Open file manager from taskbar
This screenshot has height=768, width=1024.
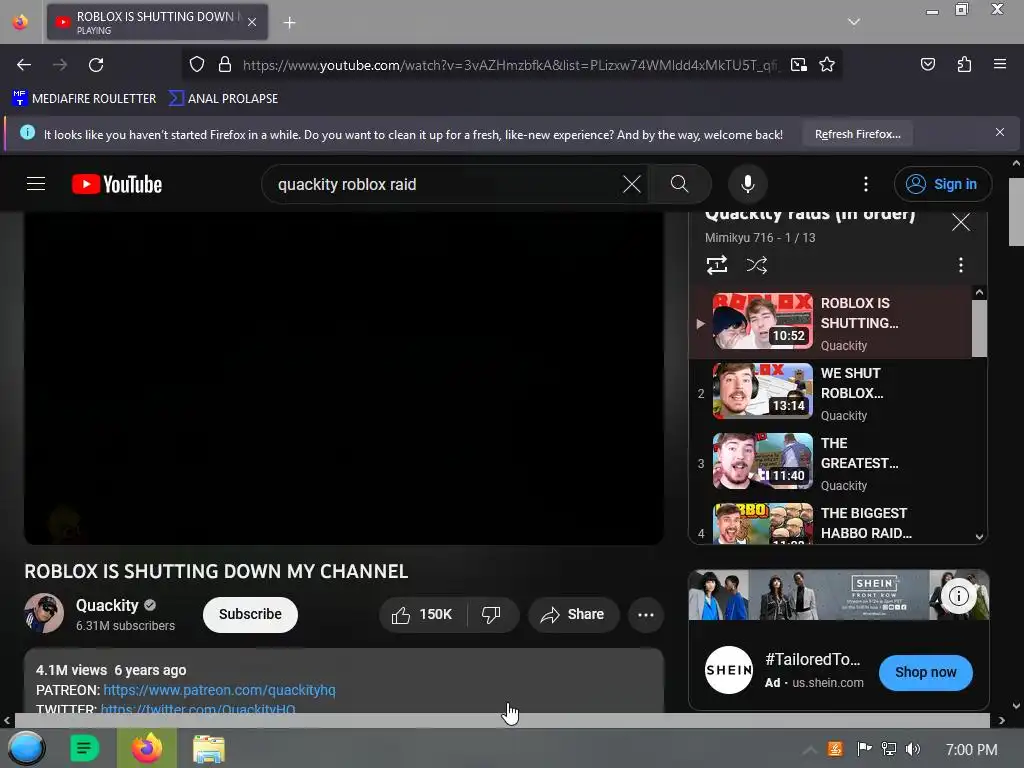tap(209, 748)
